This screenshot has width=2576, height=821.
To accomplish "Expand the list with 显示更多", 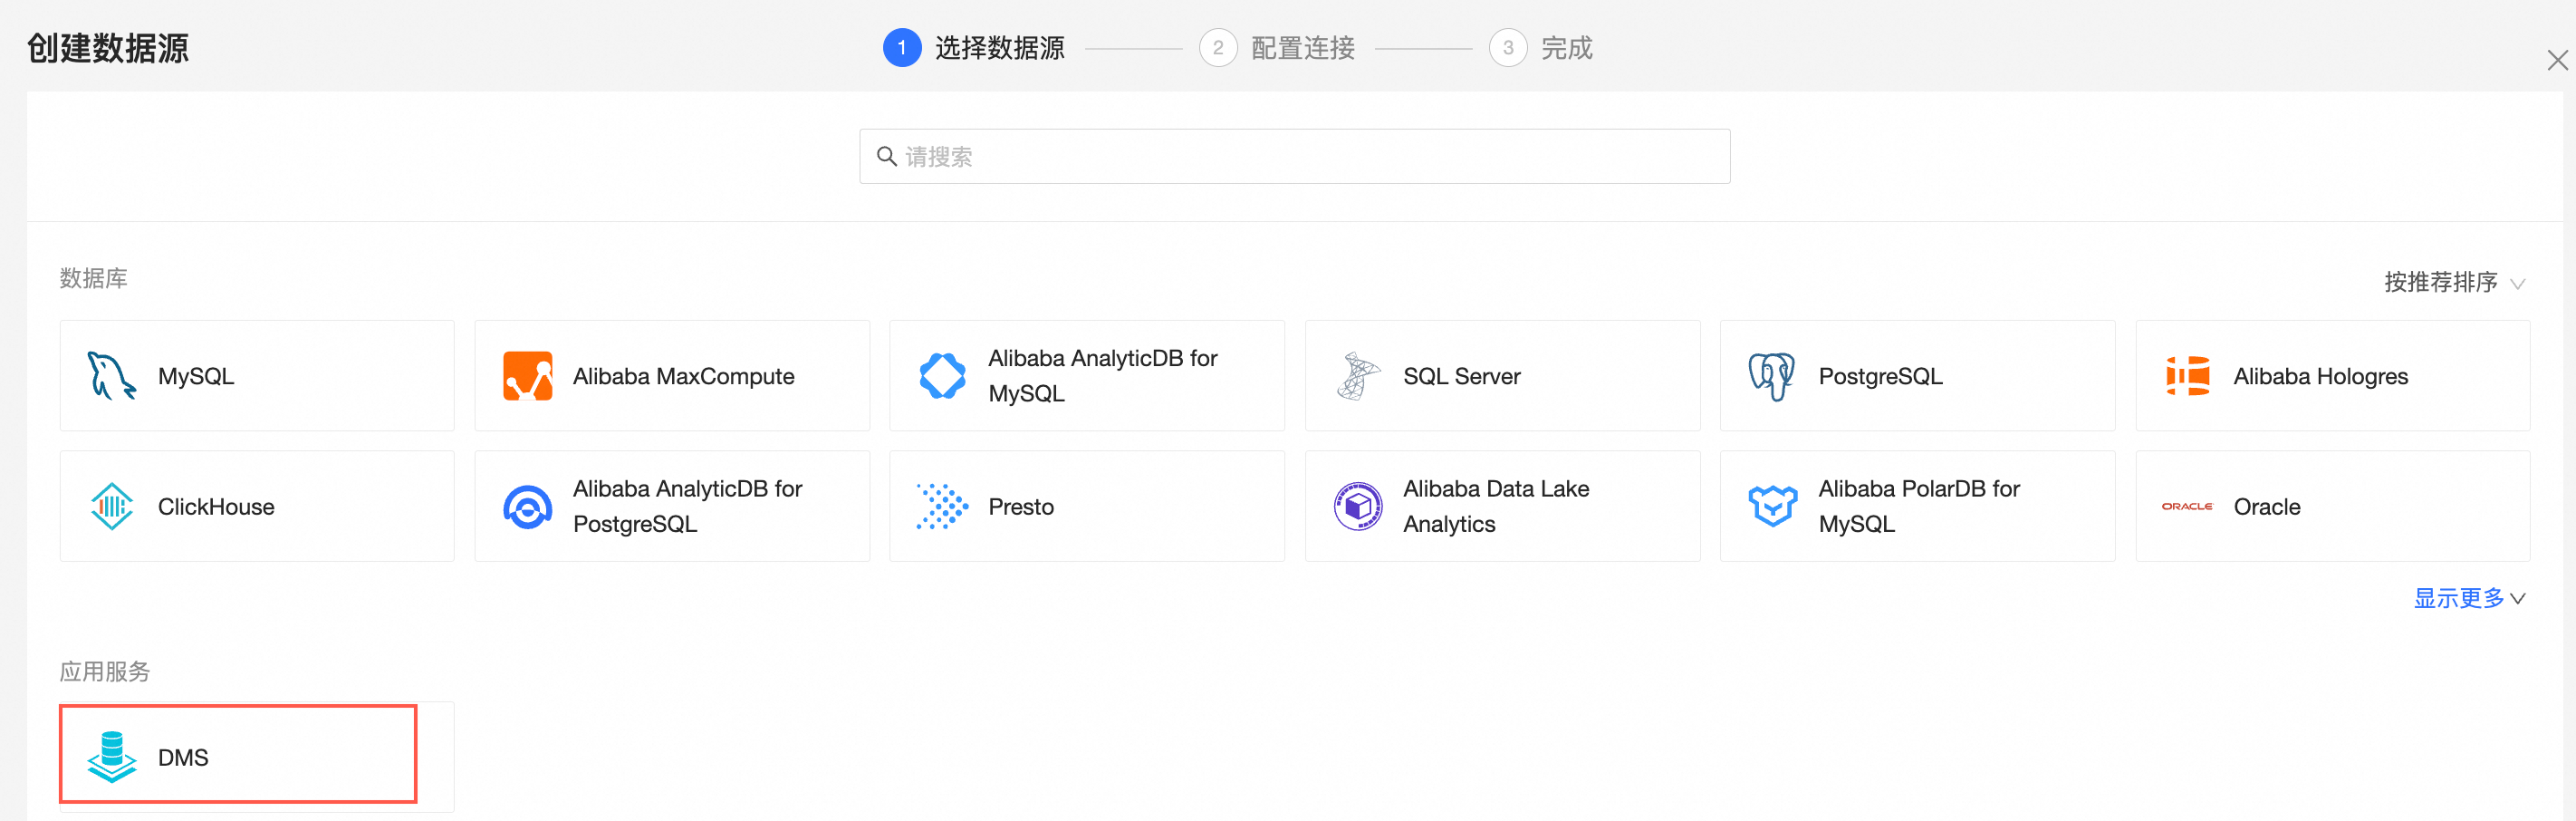I will point(2469,598).
